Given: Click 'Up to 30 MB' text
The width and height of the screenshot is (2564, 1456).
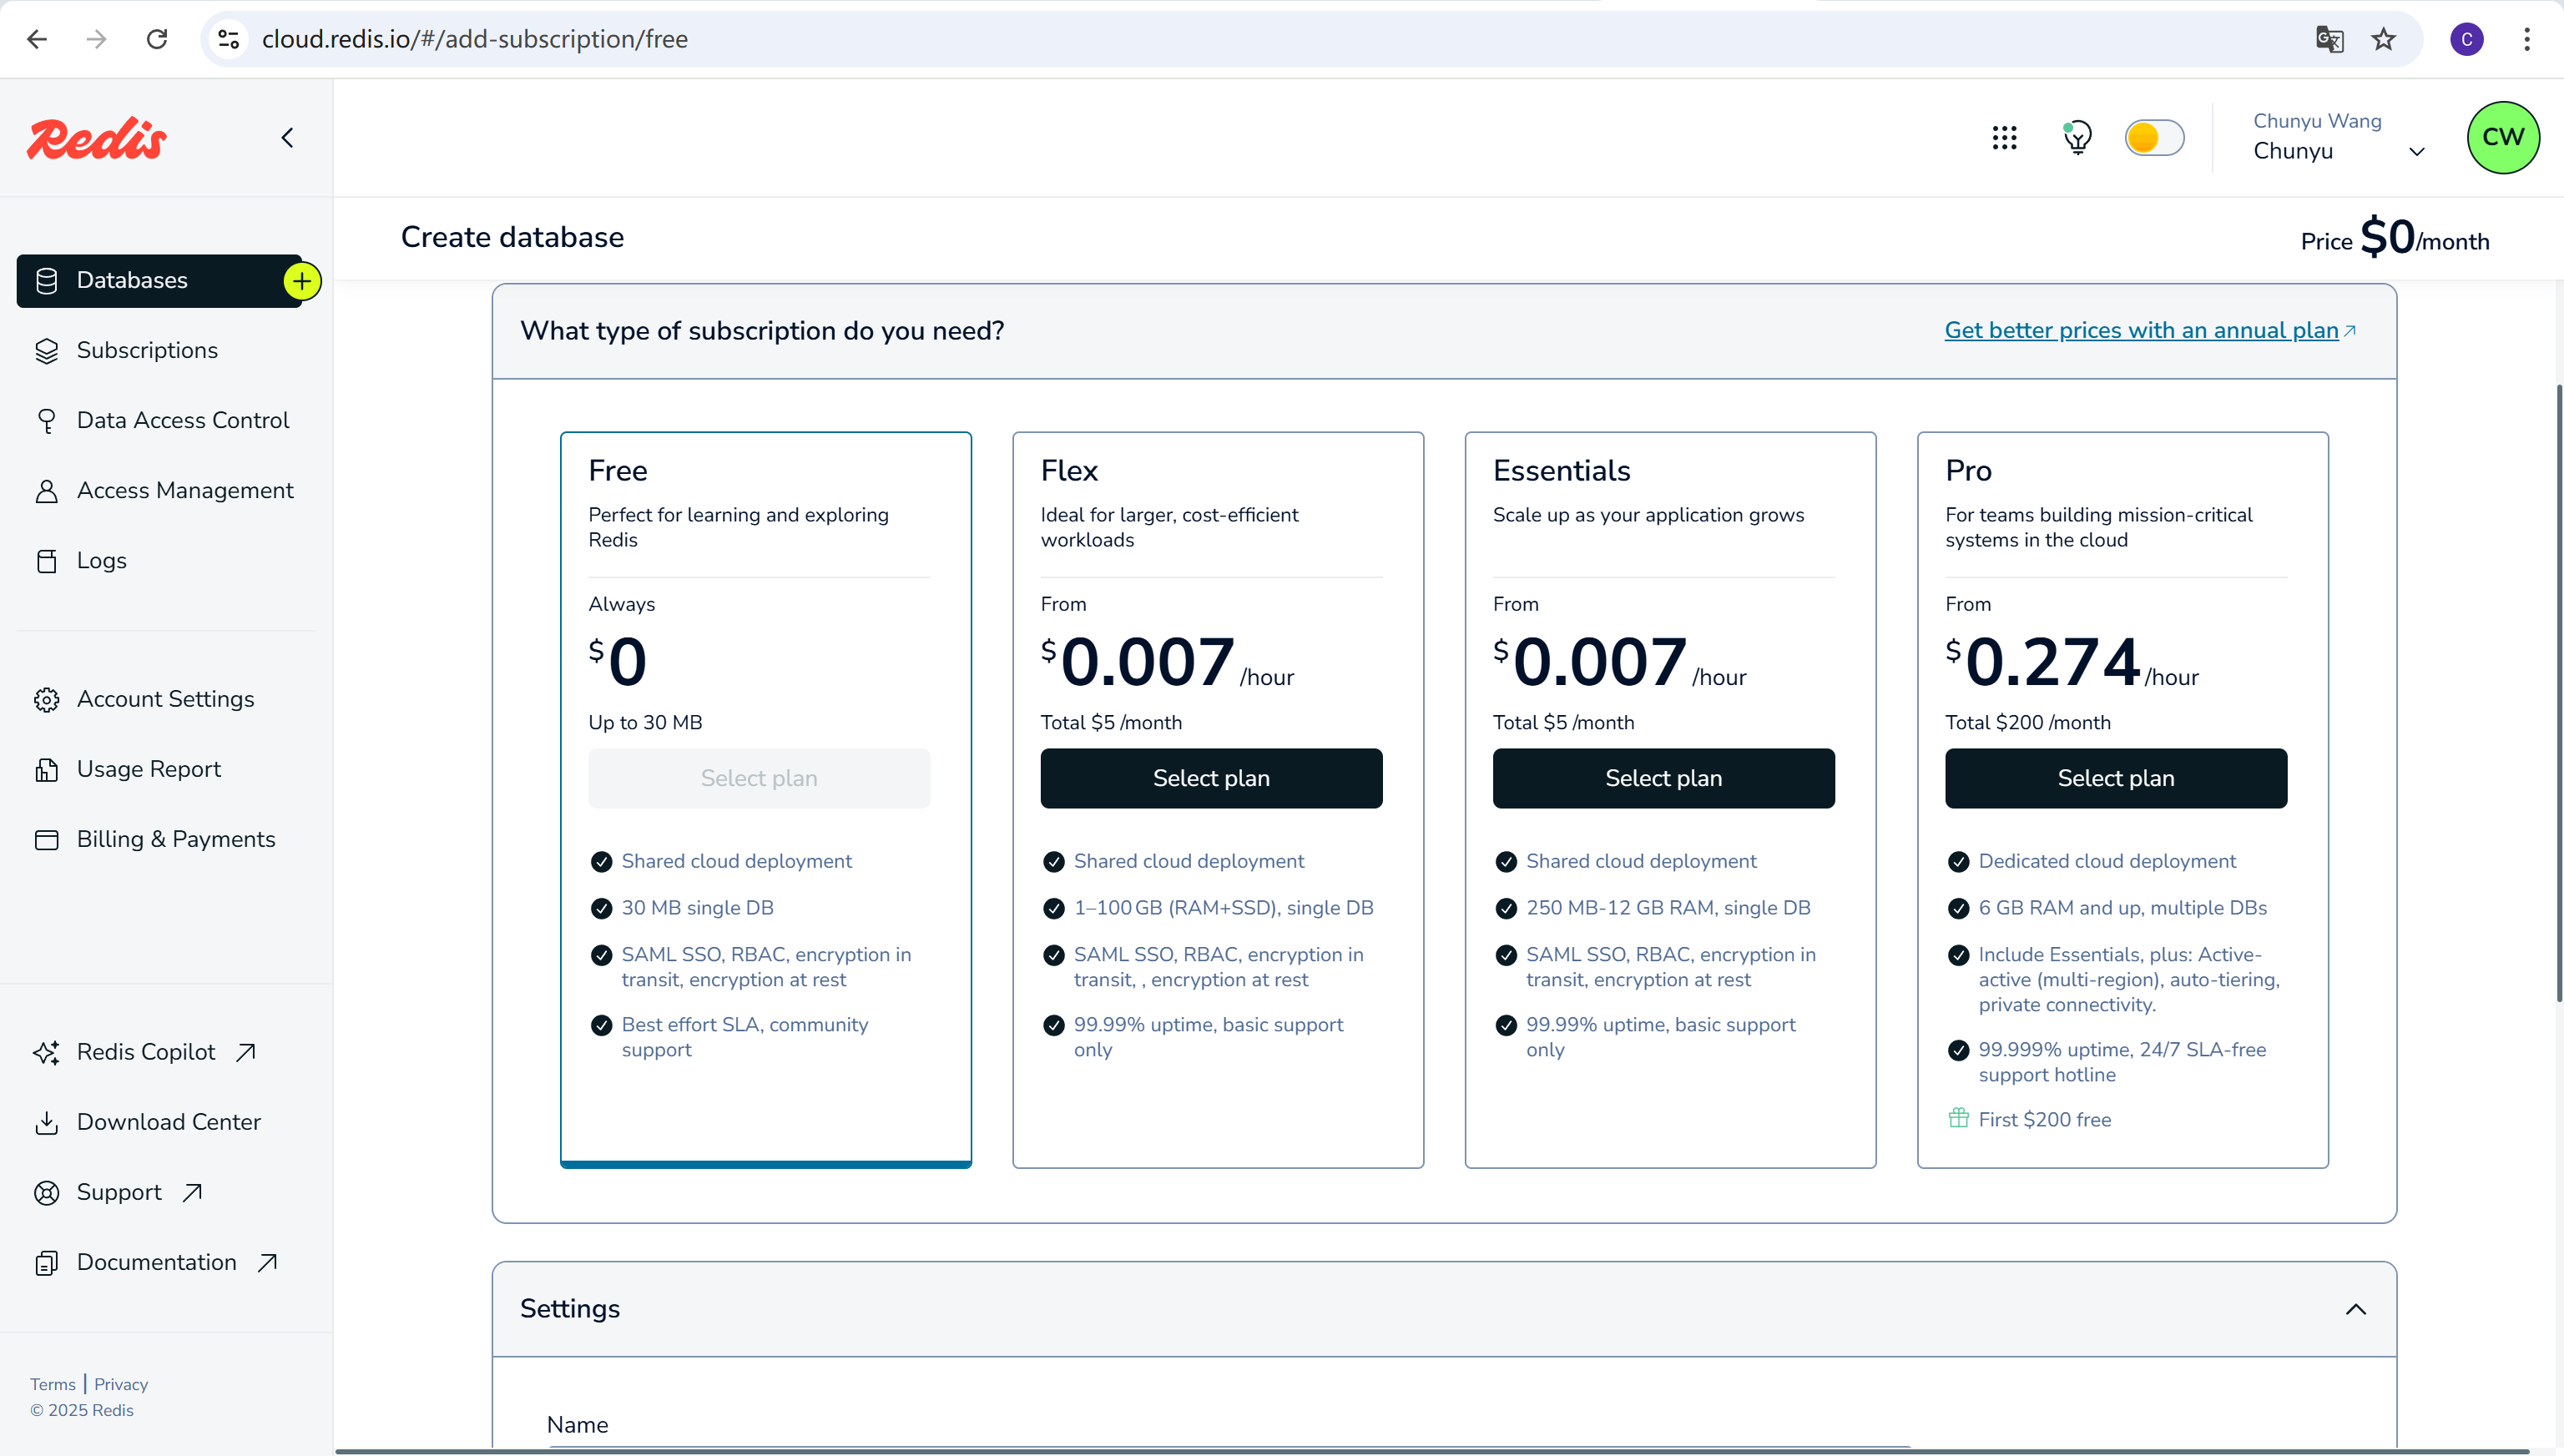Looking at the screenshot, I should [x=645, y=722].
